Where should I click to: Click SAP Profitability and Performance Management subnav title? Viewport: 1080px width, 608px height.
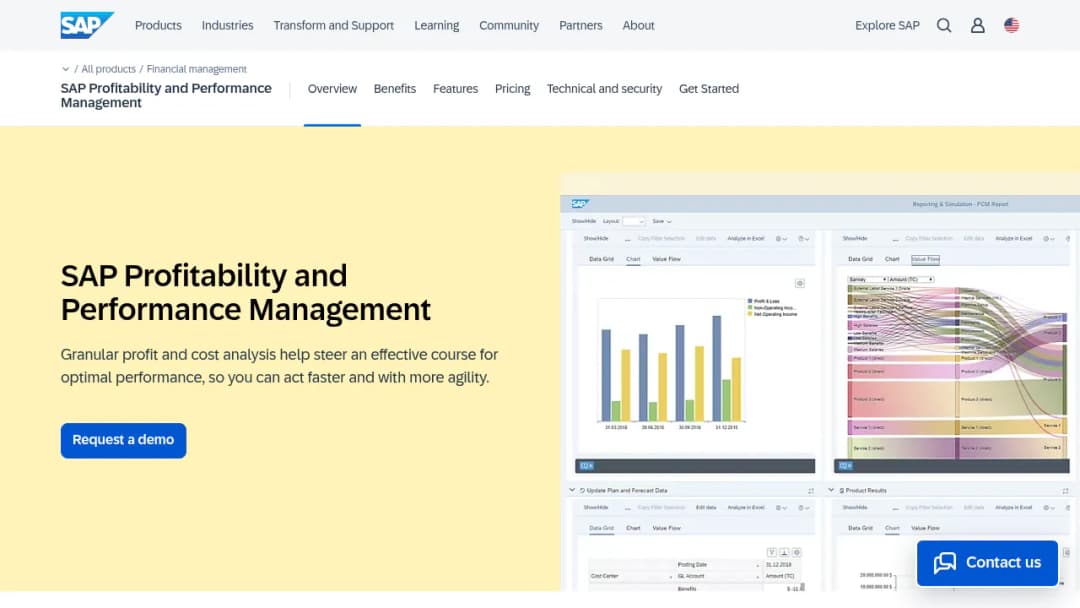click(x=166, y=95)
